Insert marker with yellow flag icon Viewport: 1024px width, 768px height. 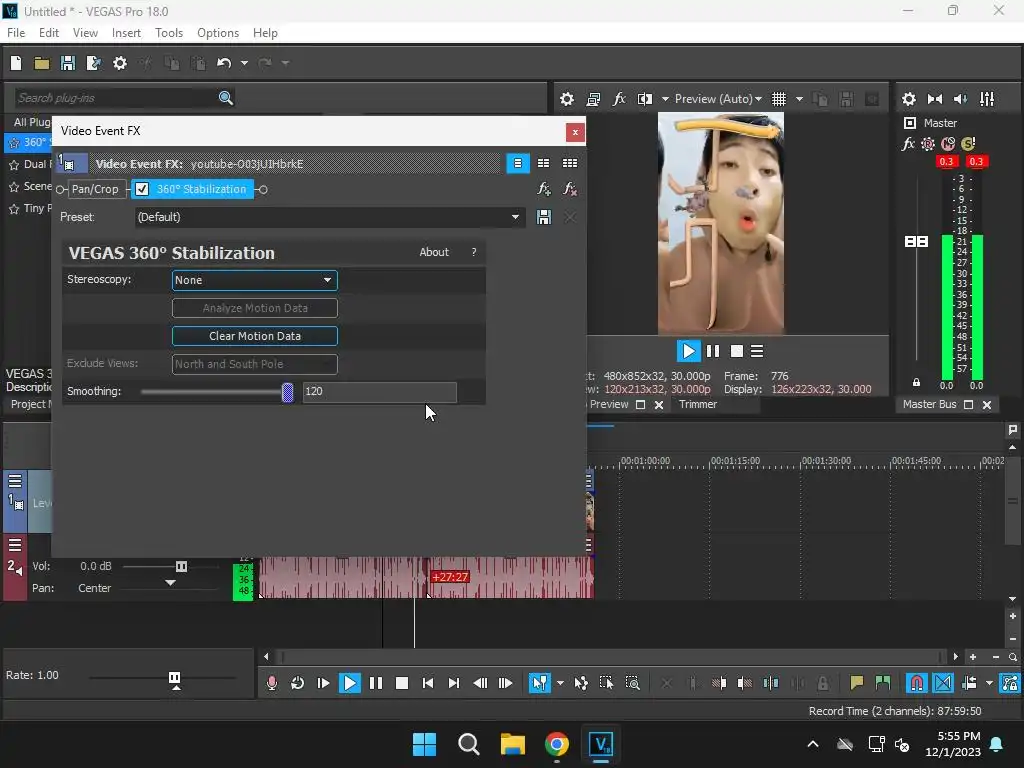856,683
